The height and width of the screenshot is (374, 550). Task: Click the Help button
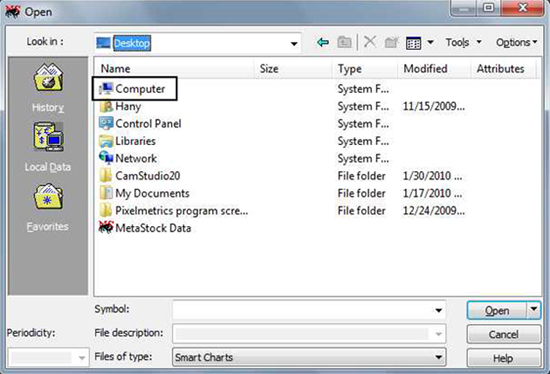pyautogui.click(x=504, y=358)
